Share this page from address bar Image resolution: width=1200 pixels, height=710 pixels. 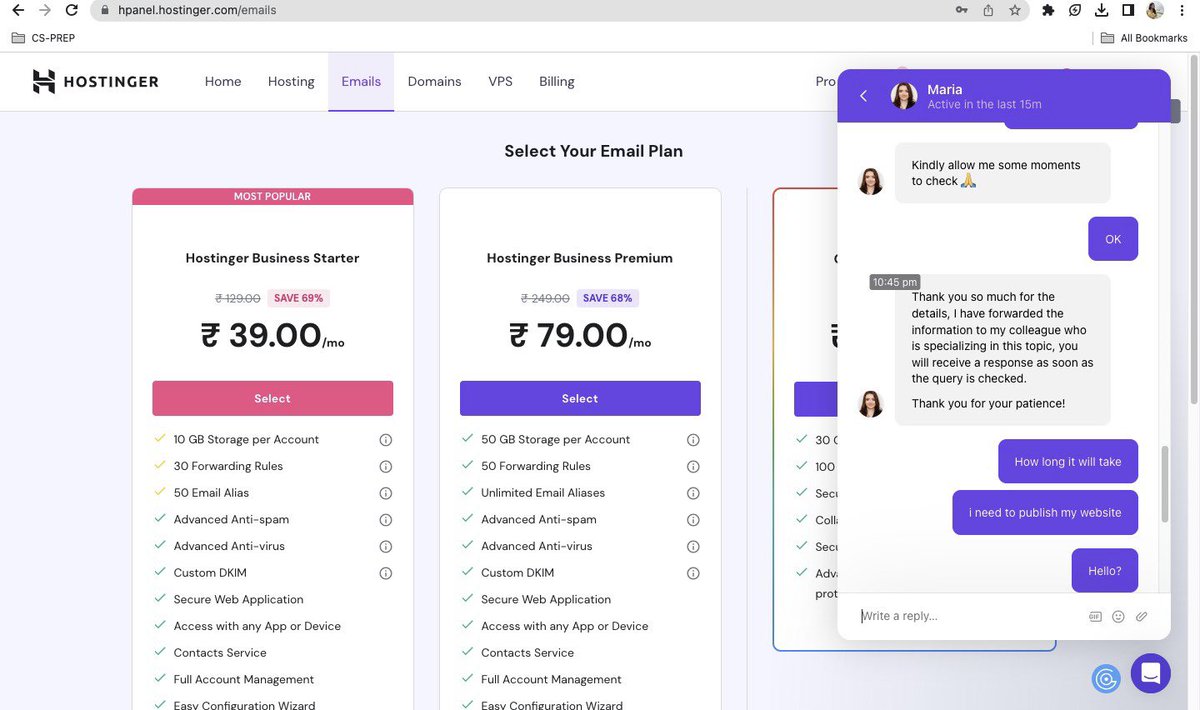(989, 10)
